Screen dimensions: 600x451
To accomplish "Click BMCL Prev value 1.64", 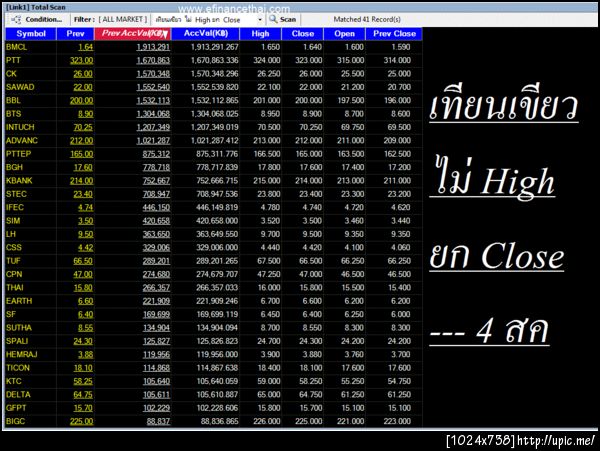I will pyautogui.click(x=86, y=47).
